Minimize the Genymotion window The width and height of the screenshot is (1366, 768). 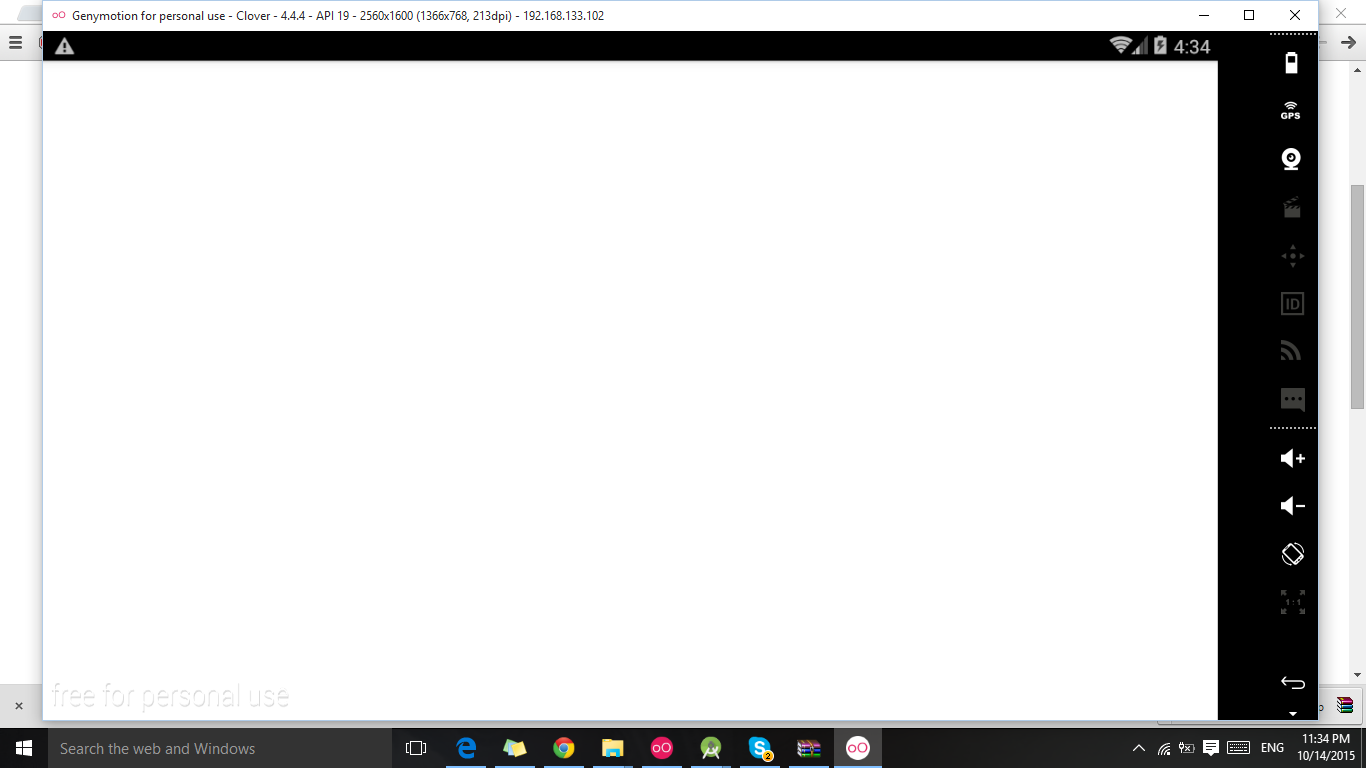(1203, 15)
